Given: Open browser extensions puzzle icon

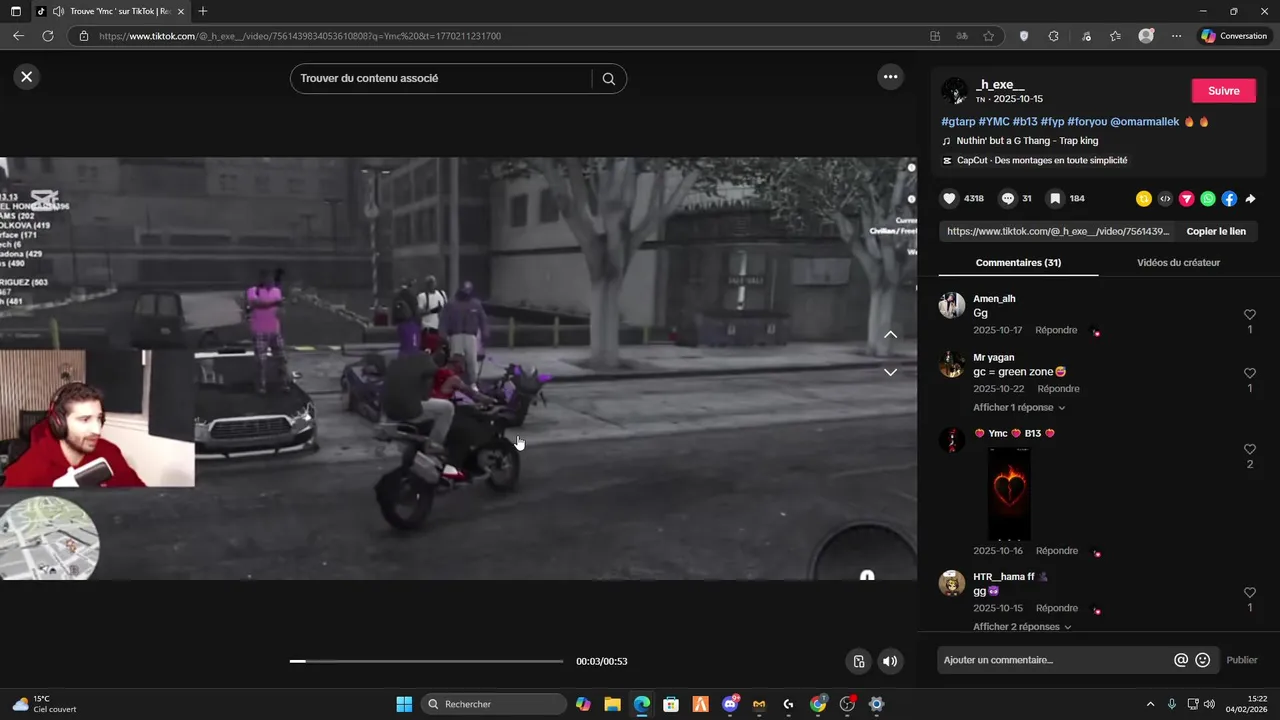Looking at the screenshot, I should (x=1053, y=36).
